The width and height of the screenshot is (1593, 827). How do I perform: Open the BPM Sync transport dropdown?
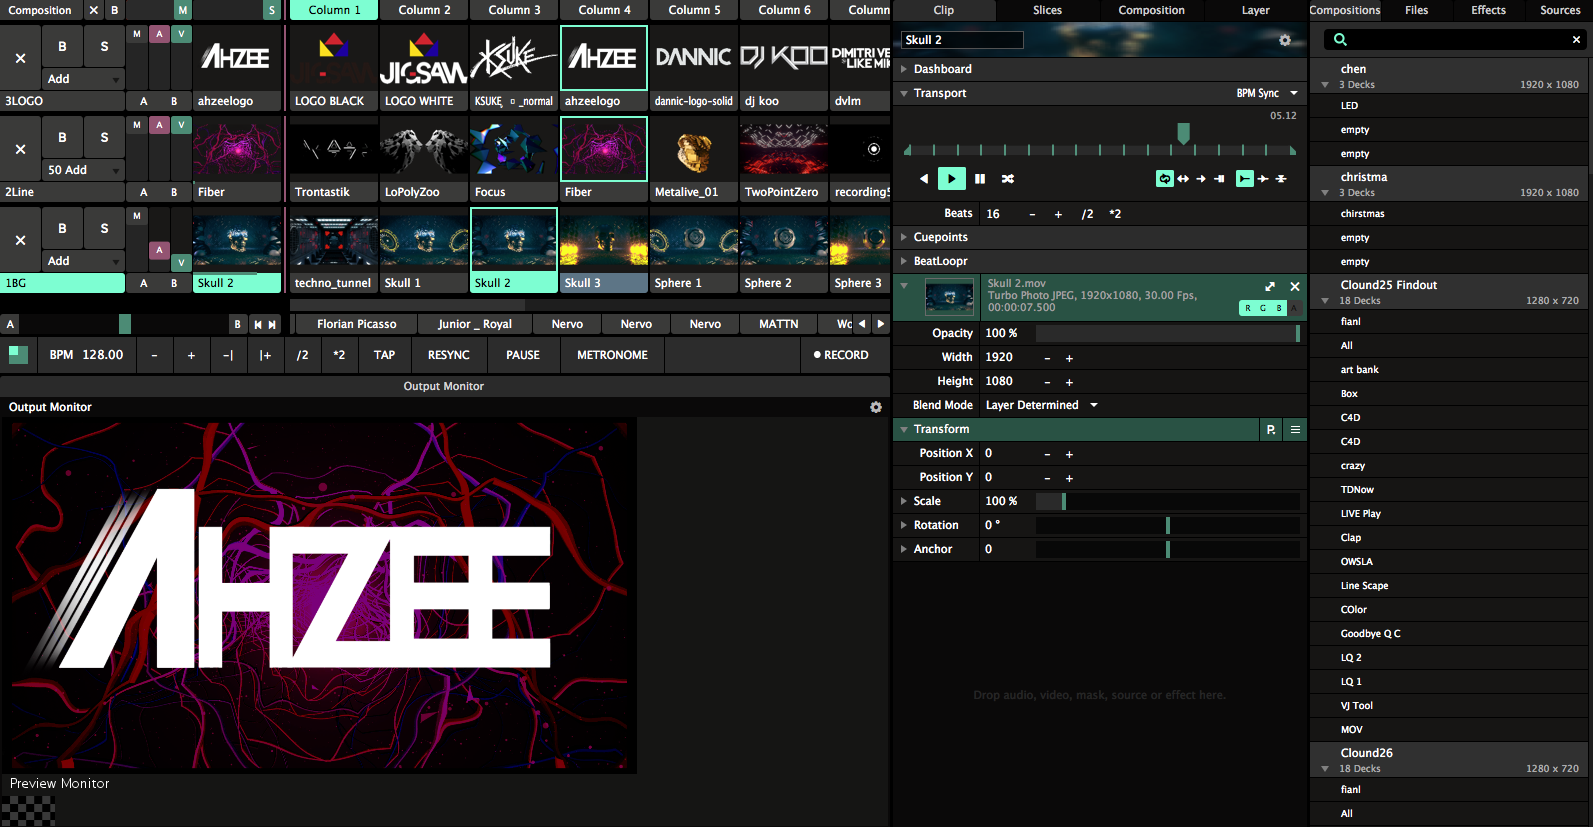[x=1267, y=93]
